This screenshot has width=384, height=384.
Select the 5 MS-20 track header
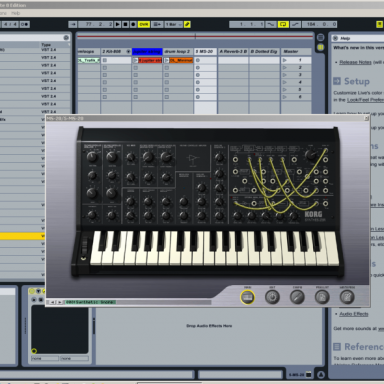coord(205,51)
